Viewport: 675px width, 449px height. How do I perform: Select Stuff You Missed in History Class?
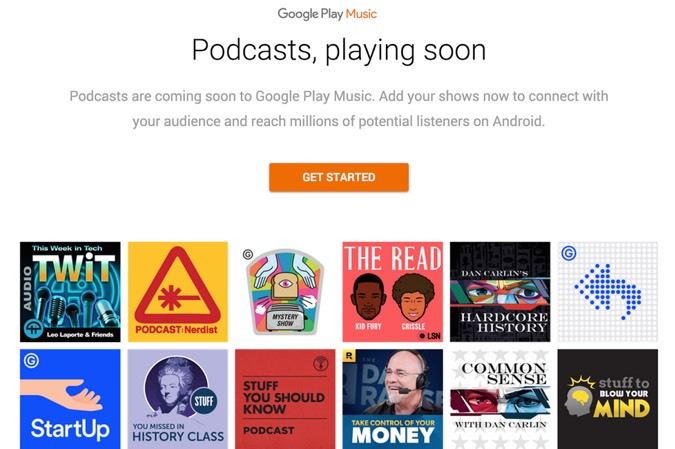[178, 399]
